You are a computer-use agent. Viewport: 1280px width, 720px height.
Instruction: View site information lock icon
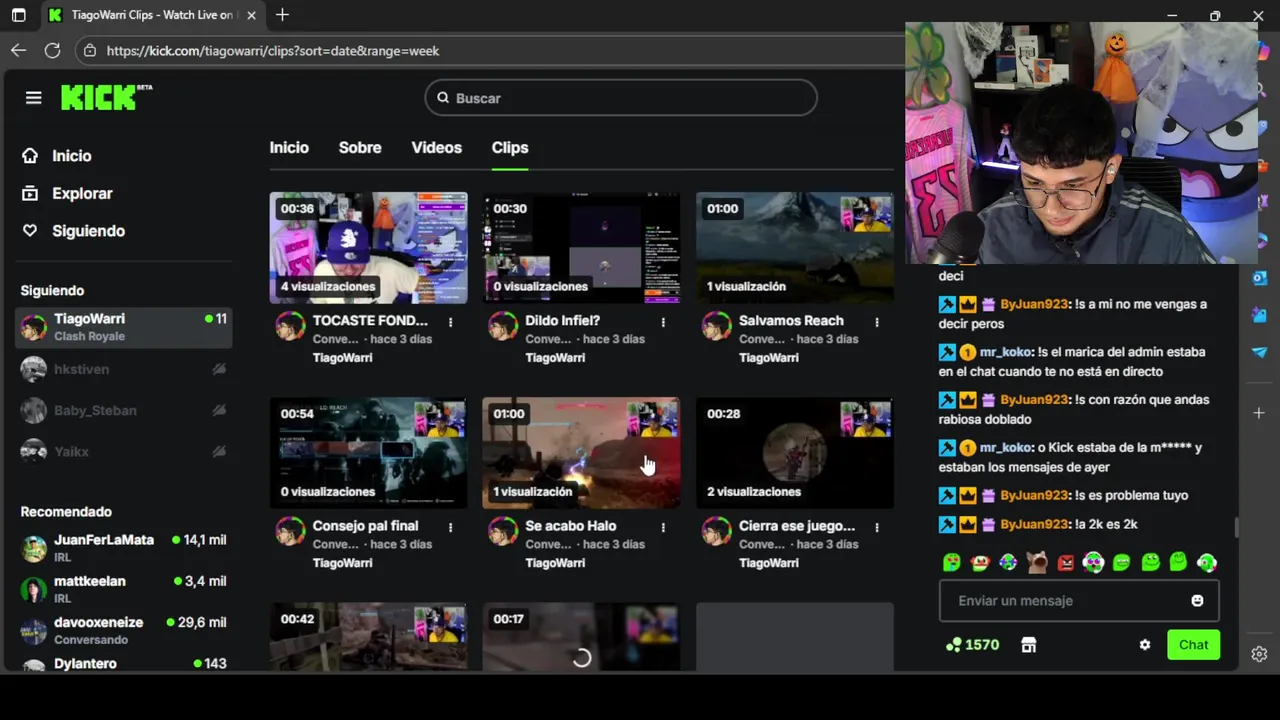point(90,50)
